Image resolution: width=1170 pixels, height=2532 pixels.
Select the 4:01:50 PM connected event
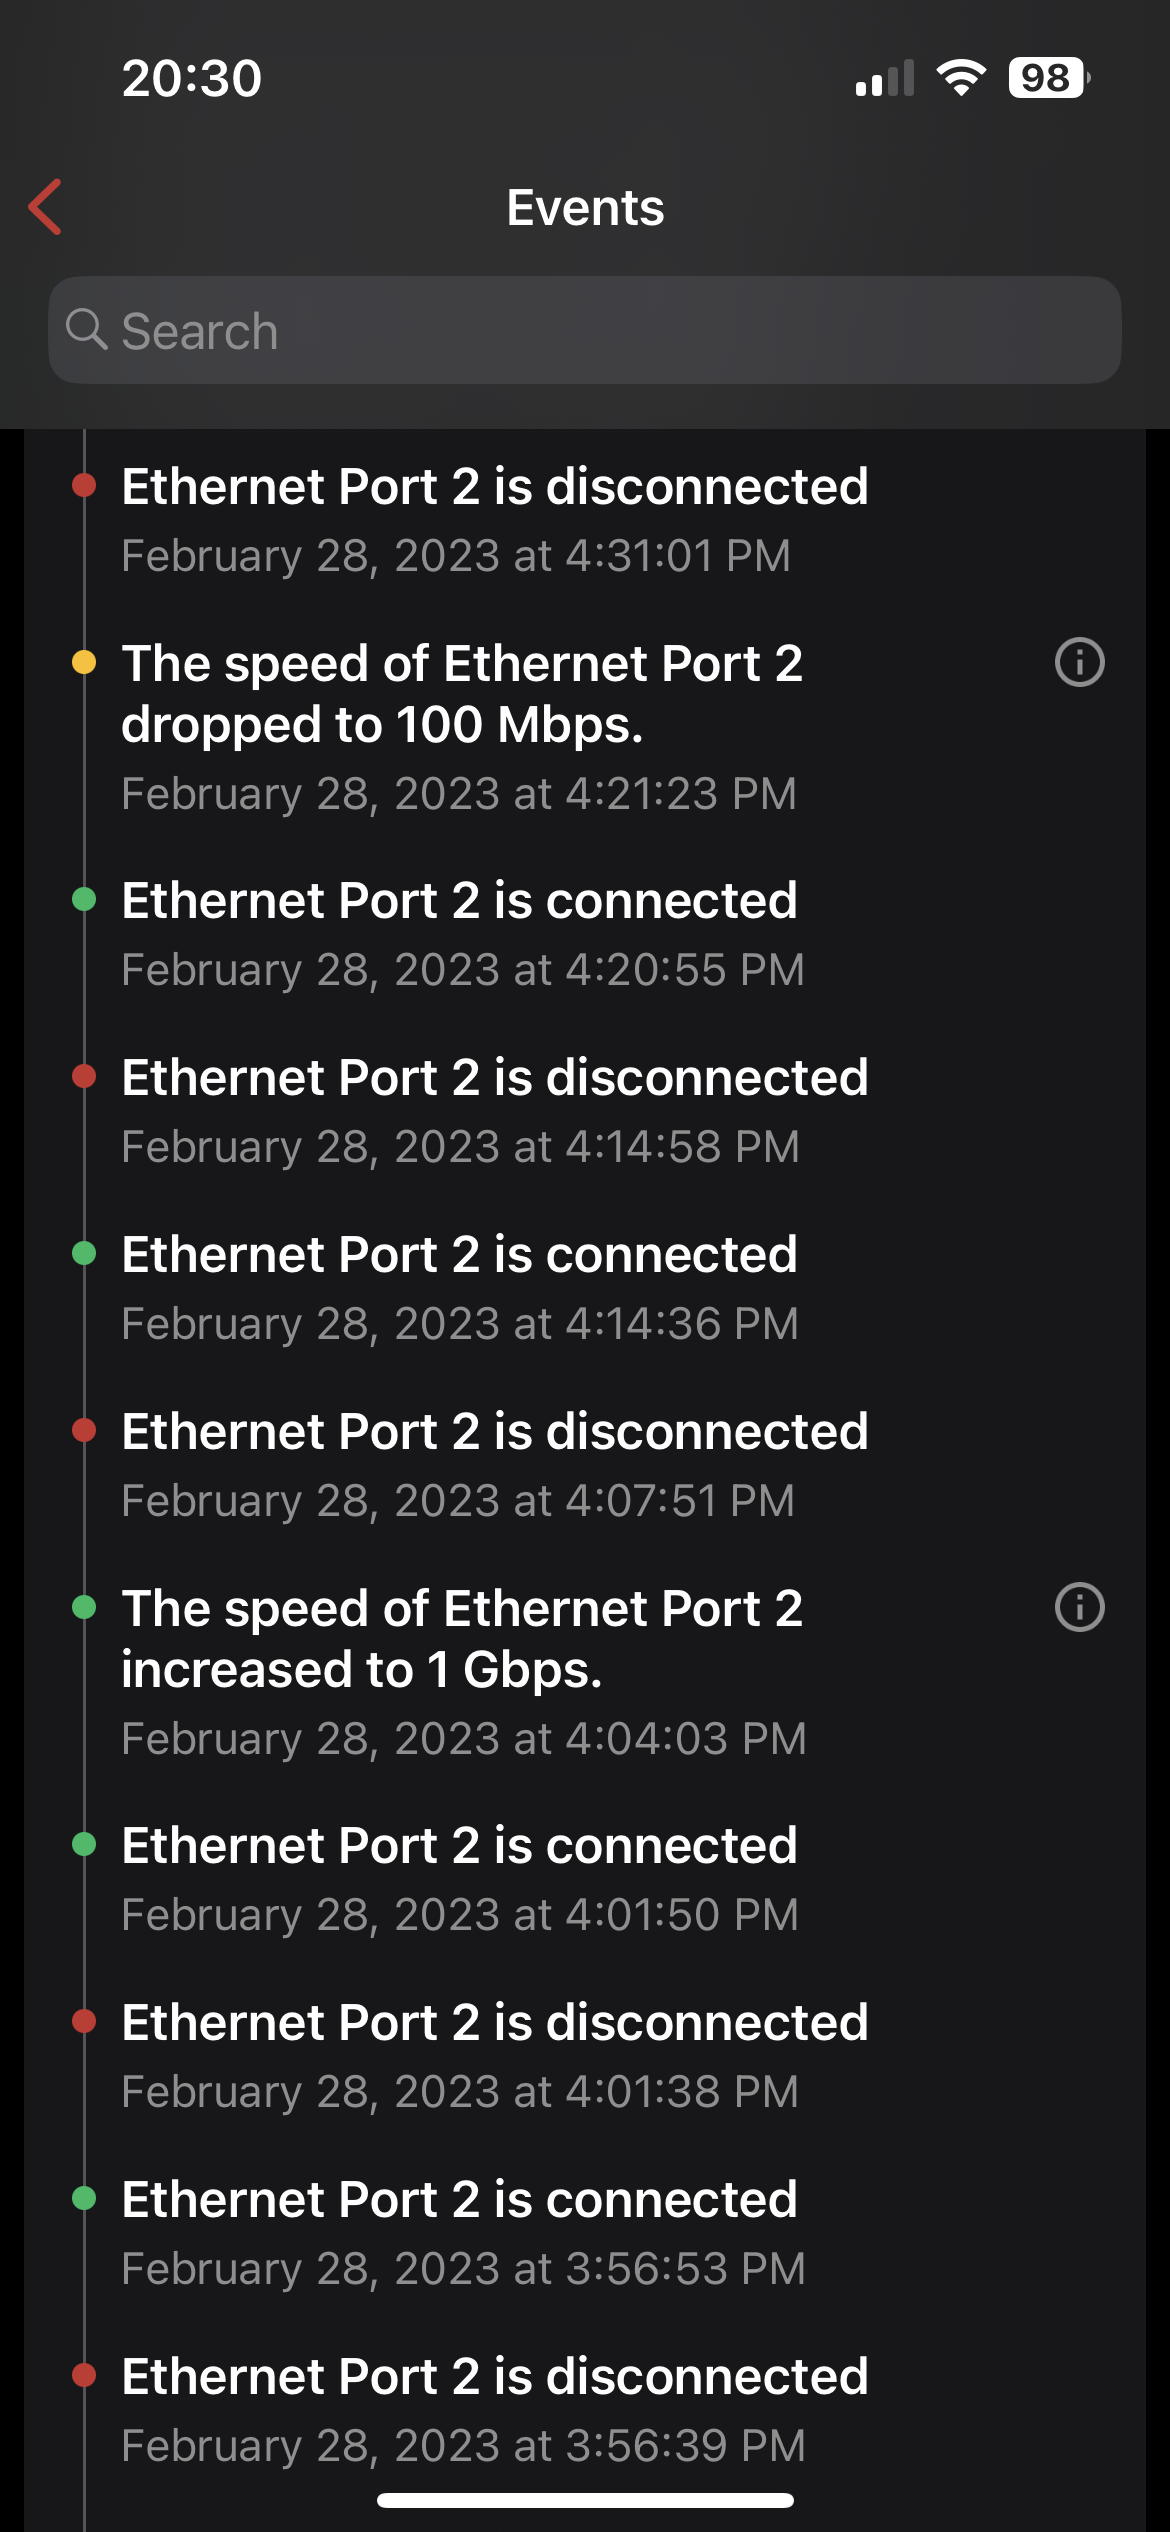(x=460, y=1878)
